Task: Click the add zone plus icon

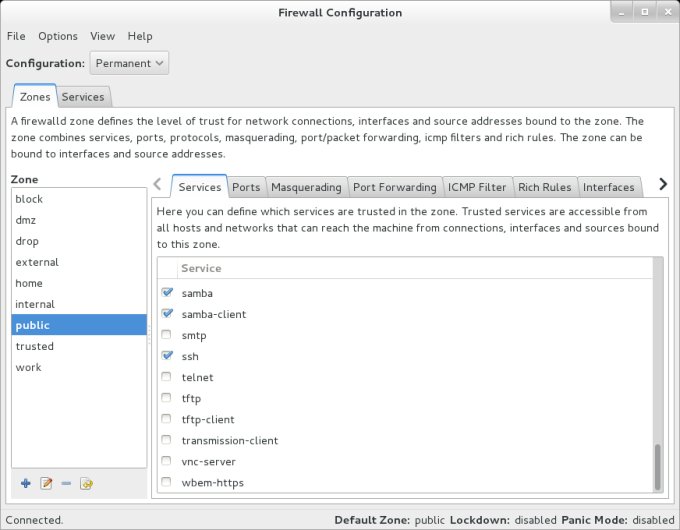Action: [26, 484]
